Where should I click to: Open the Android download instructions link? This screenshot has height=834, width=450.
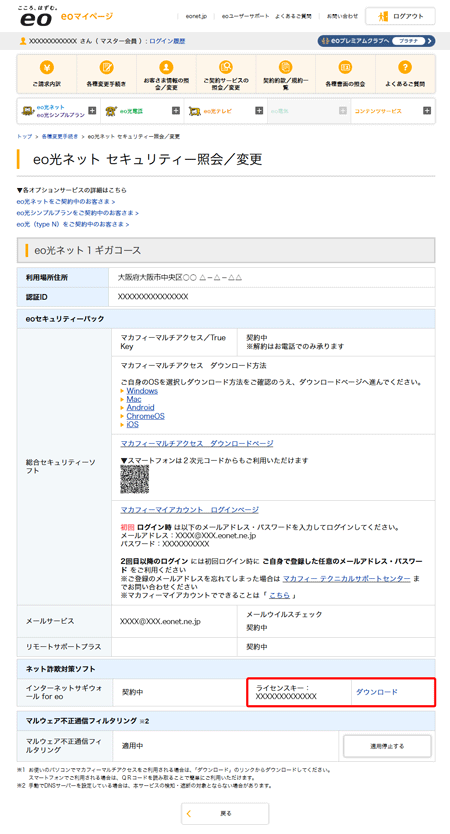(140, 407)
